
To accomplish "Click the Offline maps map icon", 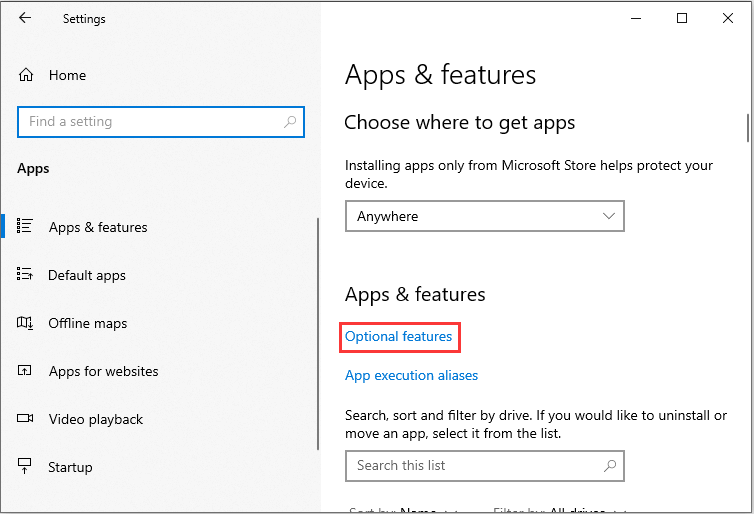I will (26, 323).
